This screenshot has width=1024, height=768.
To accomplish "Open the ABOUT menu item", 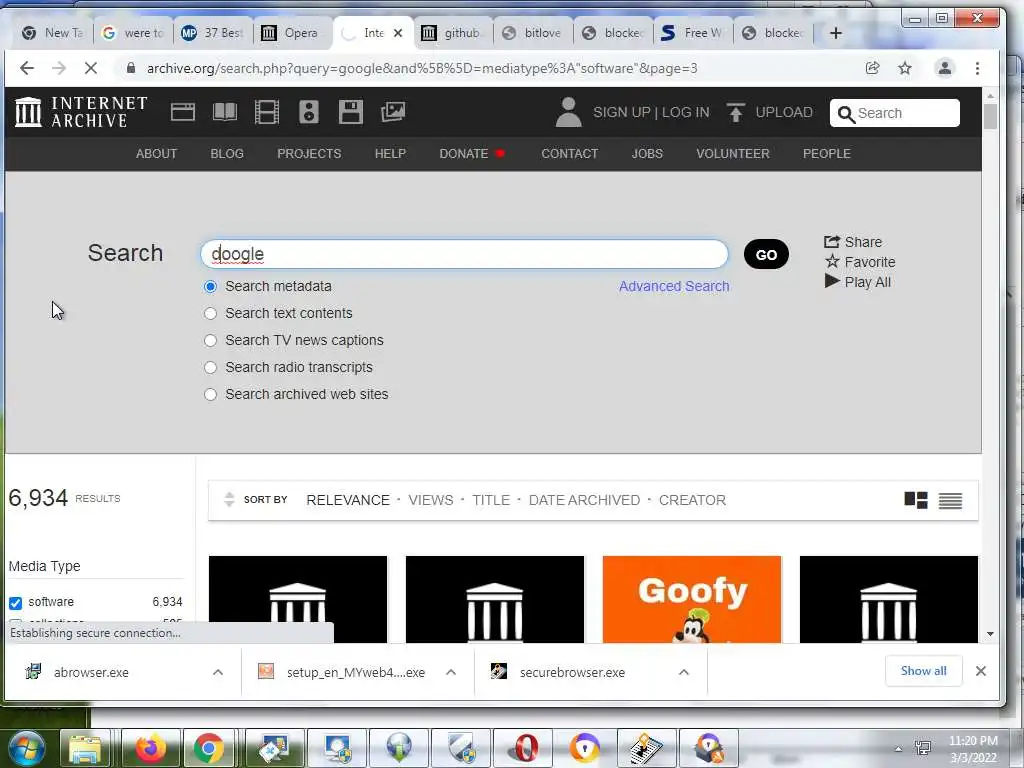I will (x=156, y=153).
